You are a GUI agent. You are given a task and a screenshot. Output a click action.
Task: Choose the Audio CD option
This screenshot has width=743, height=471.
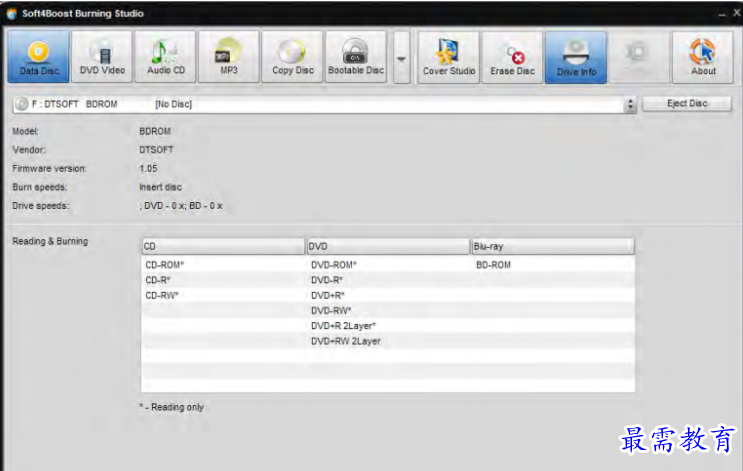pyautogui.click(x=165, y=57)
